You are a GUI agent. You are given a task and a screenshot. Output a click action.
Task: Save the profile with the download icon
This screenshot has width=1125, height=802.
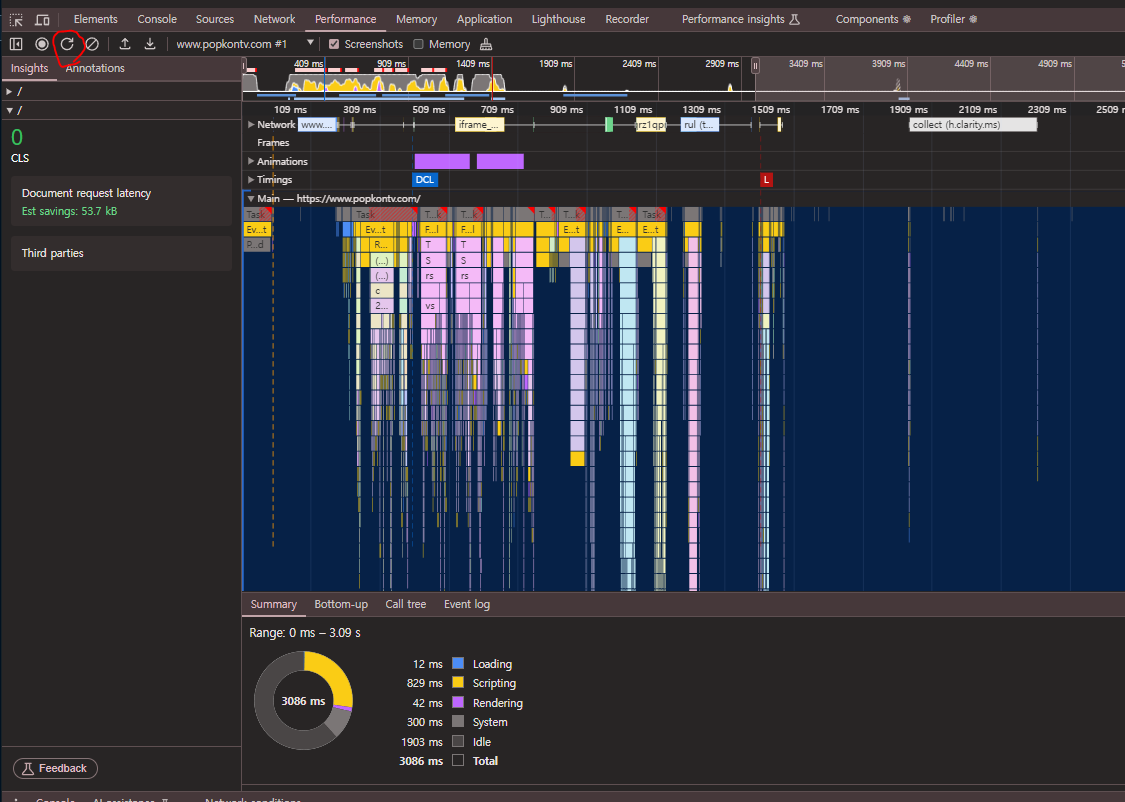click(150, 44)
